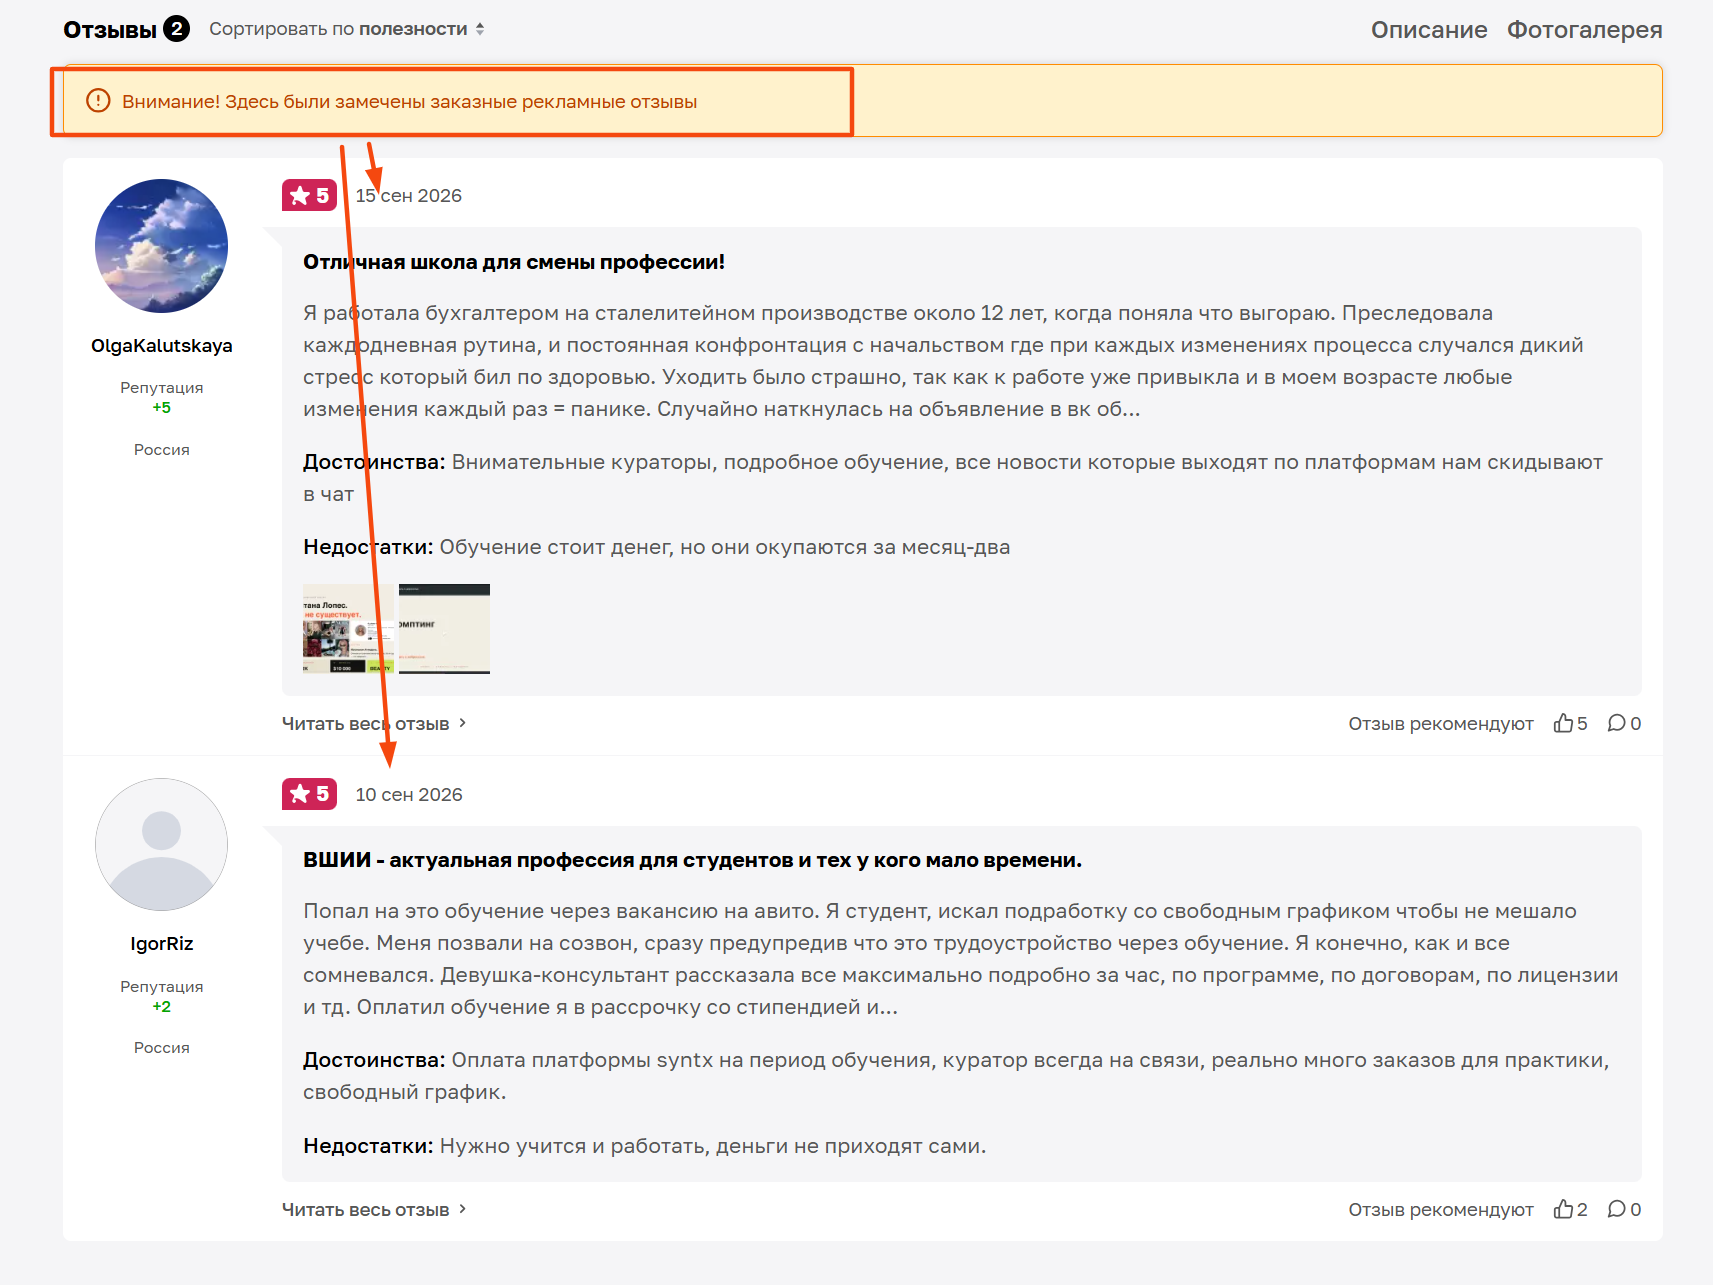Open OlgaKalutskaya username link
1713x1285 pixels.
click(161, 345)
